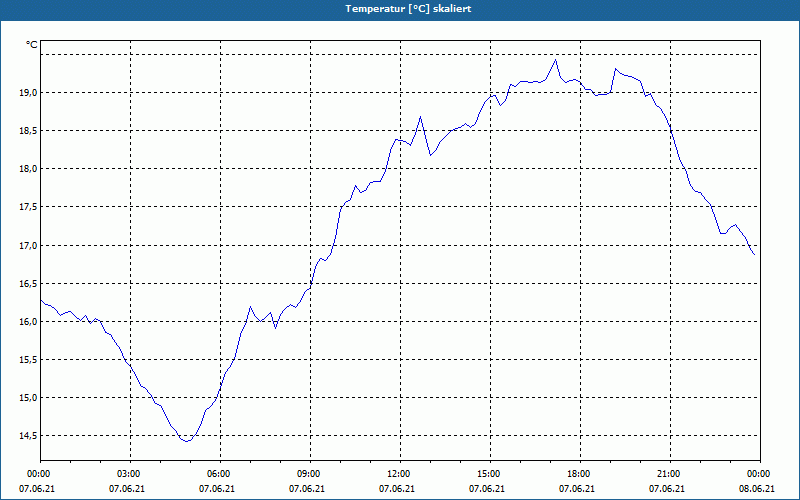Click the curve's minimum point near 05:00

click(187, 441)
